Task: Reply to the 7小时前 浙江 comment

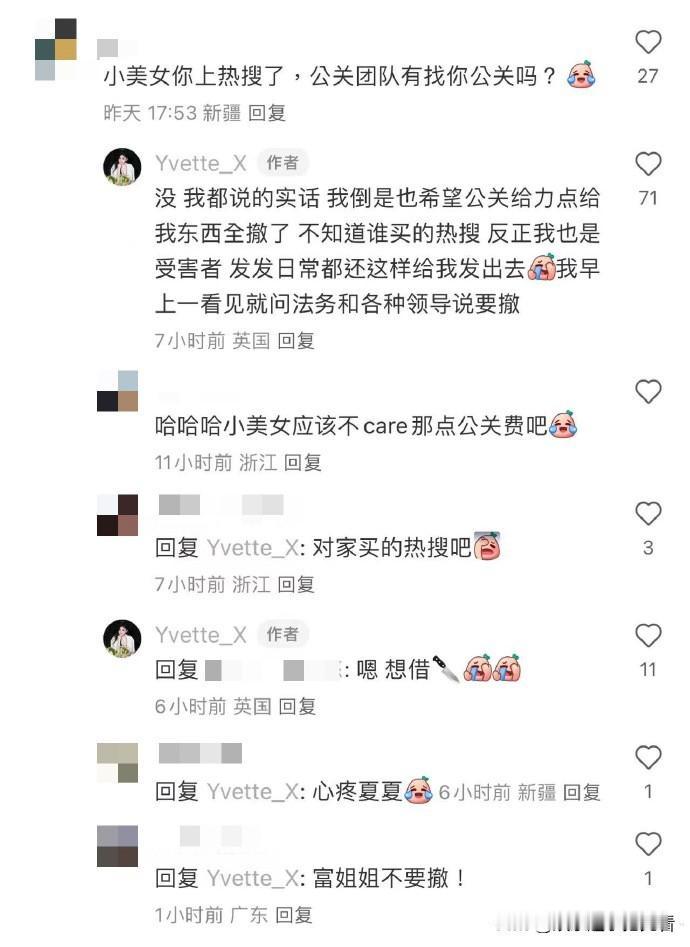Action: [x=295, y=584]
